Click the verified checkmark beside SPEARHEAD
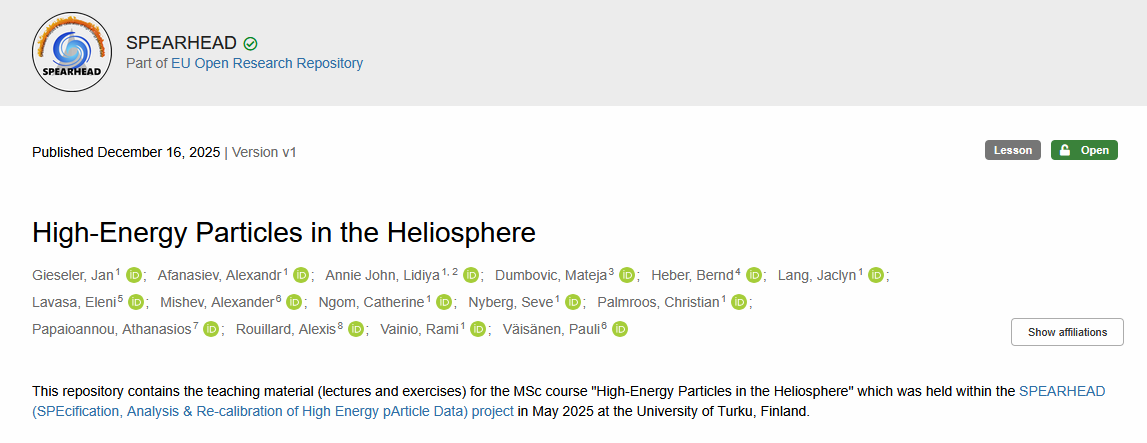1147x443 pixels. tap(250, 43)
